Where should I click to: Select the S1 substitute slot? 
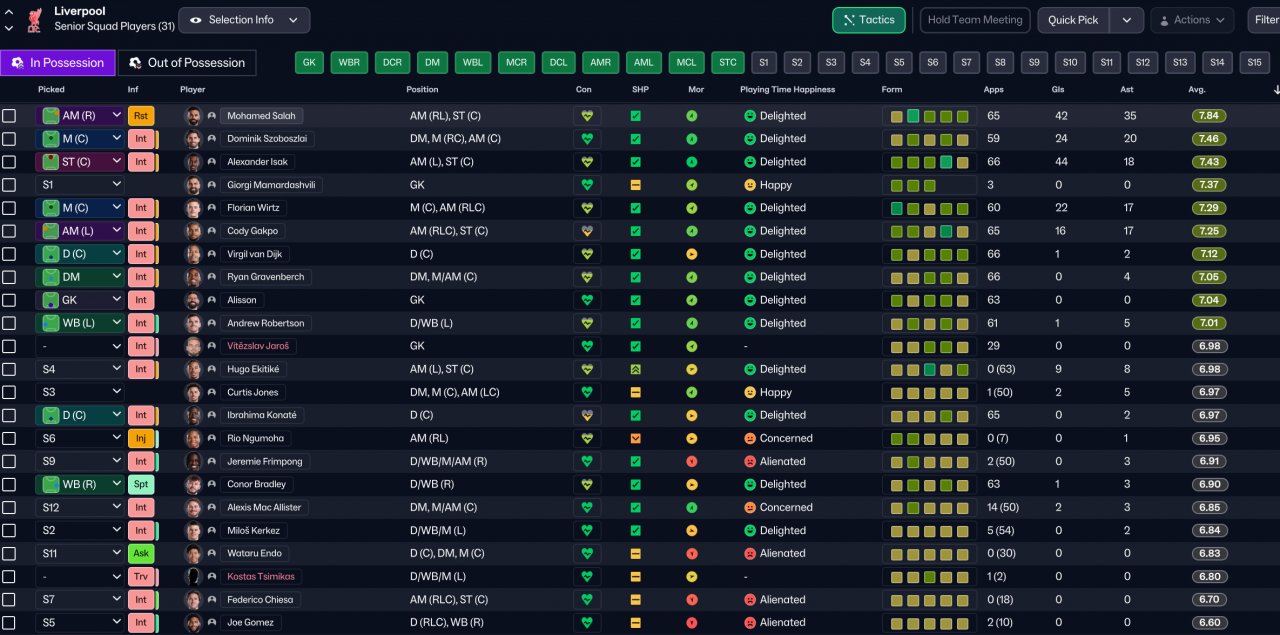click(x=764, y=63)
